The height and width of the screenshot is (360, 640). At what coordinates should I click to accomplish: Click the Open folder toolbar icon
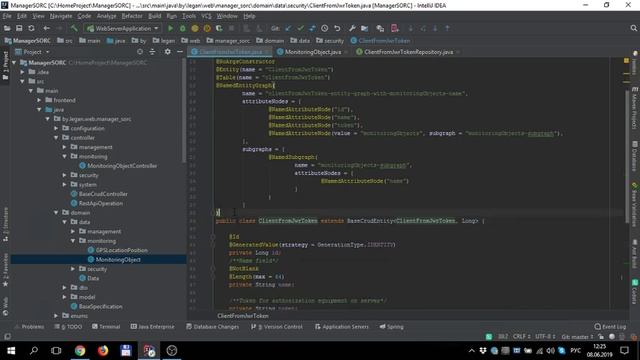(x=7, y=28)
